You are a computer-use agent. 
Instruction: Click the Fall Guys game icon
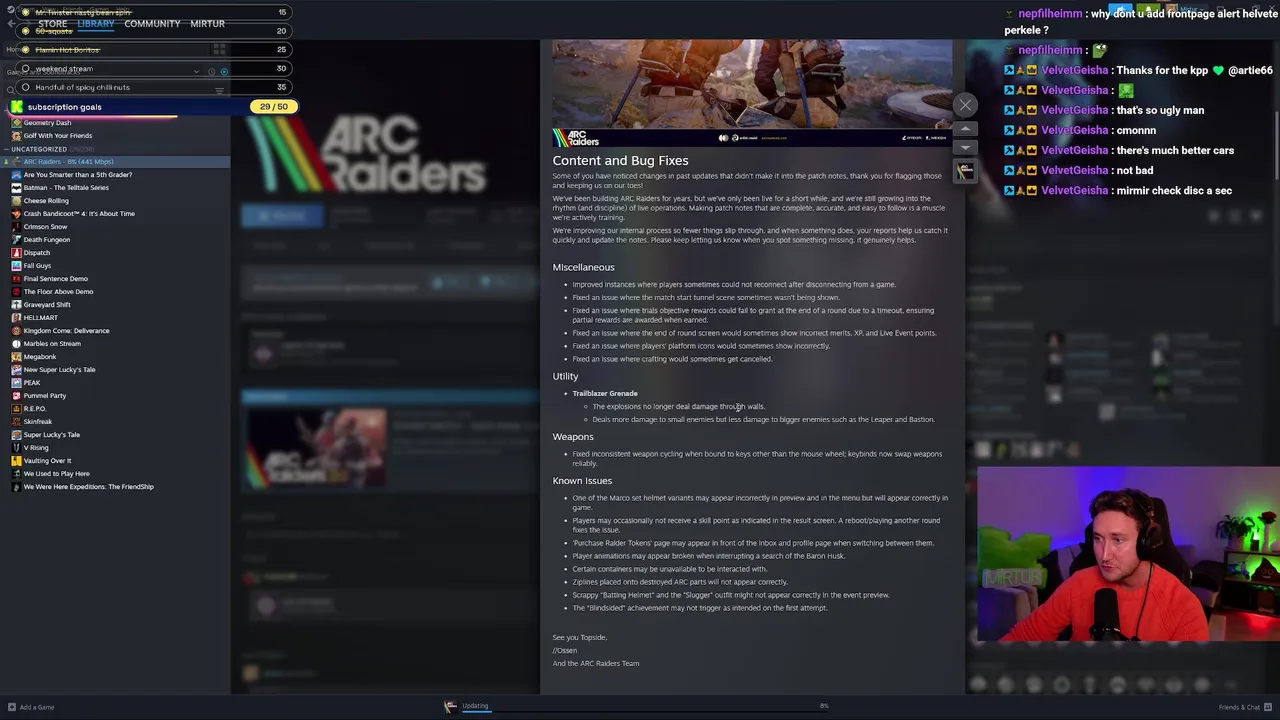(16, 265)
